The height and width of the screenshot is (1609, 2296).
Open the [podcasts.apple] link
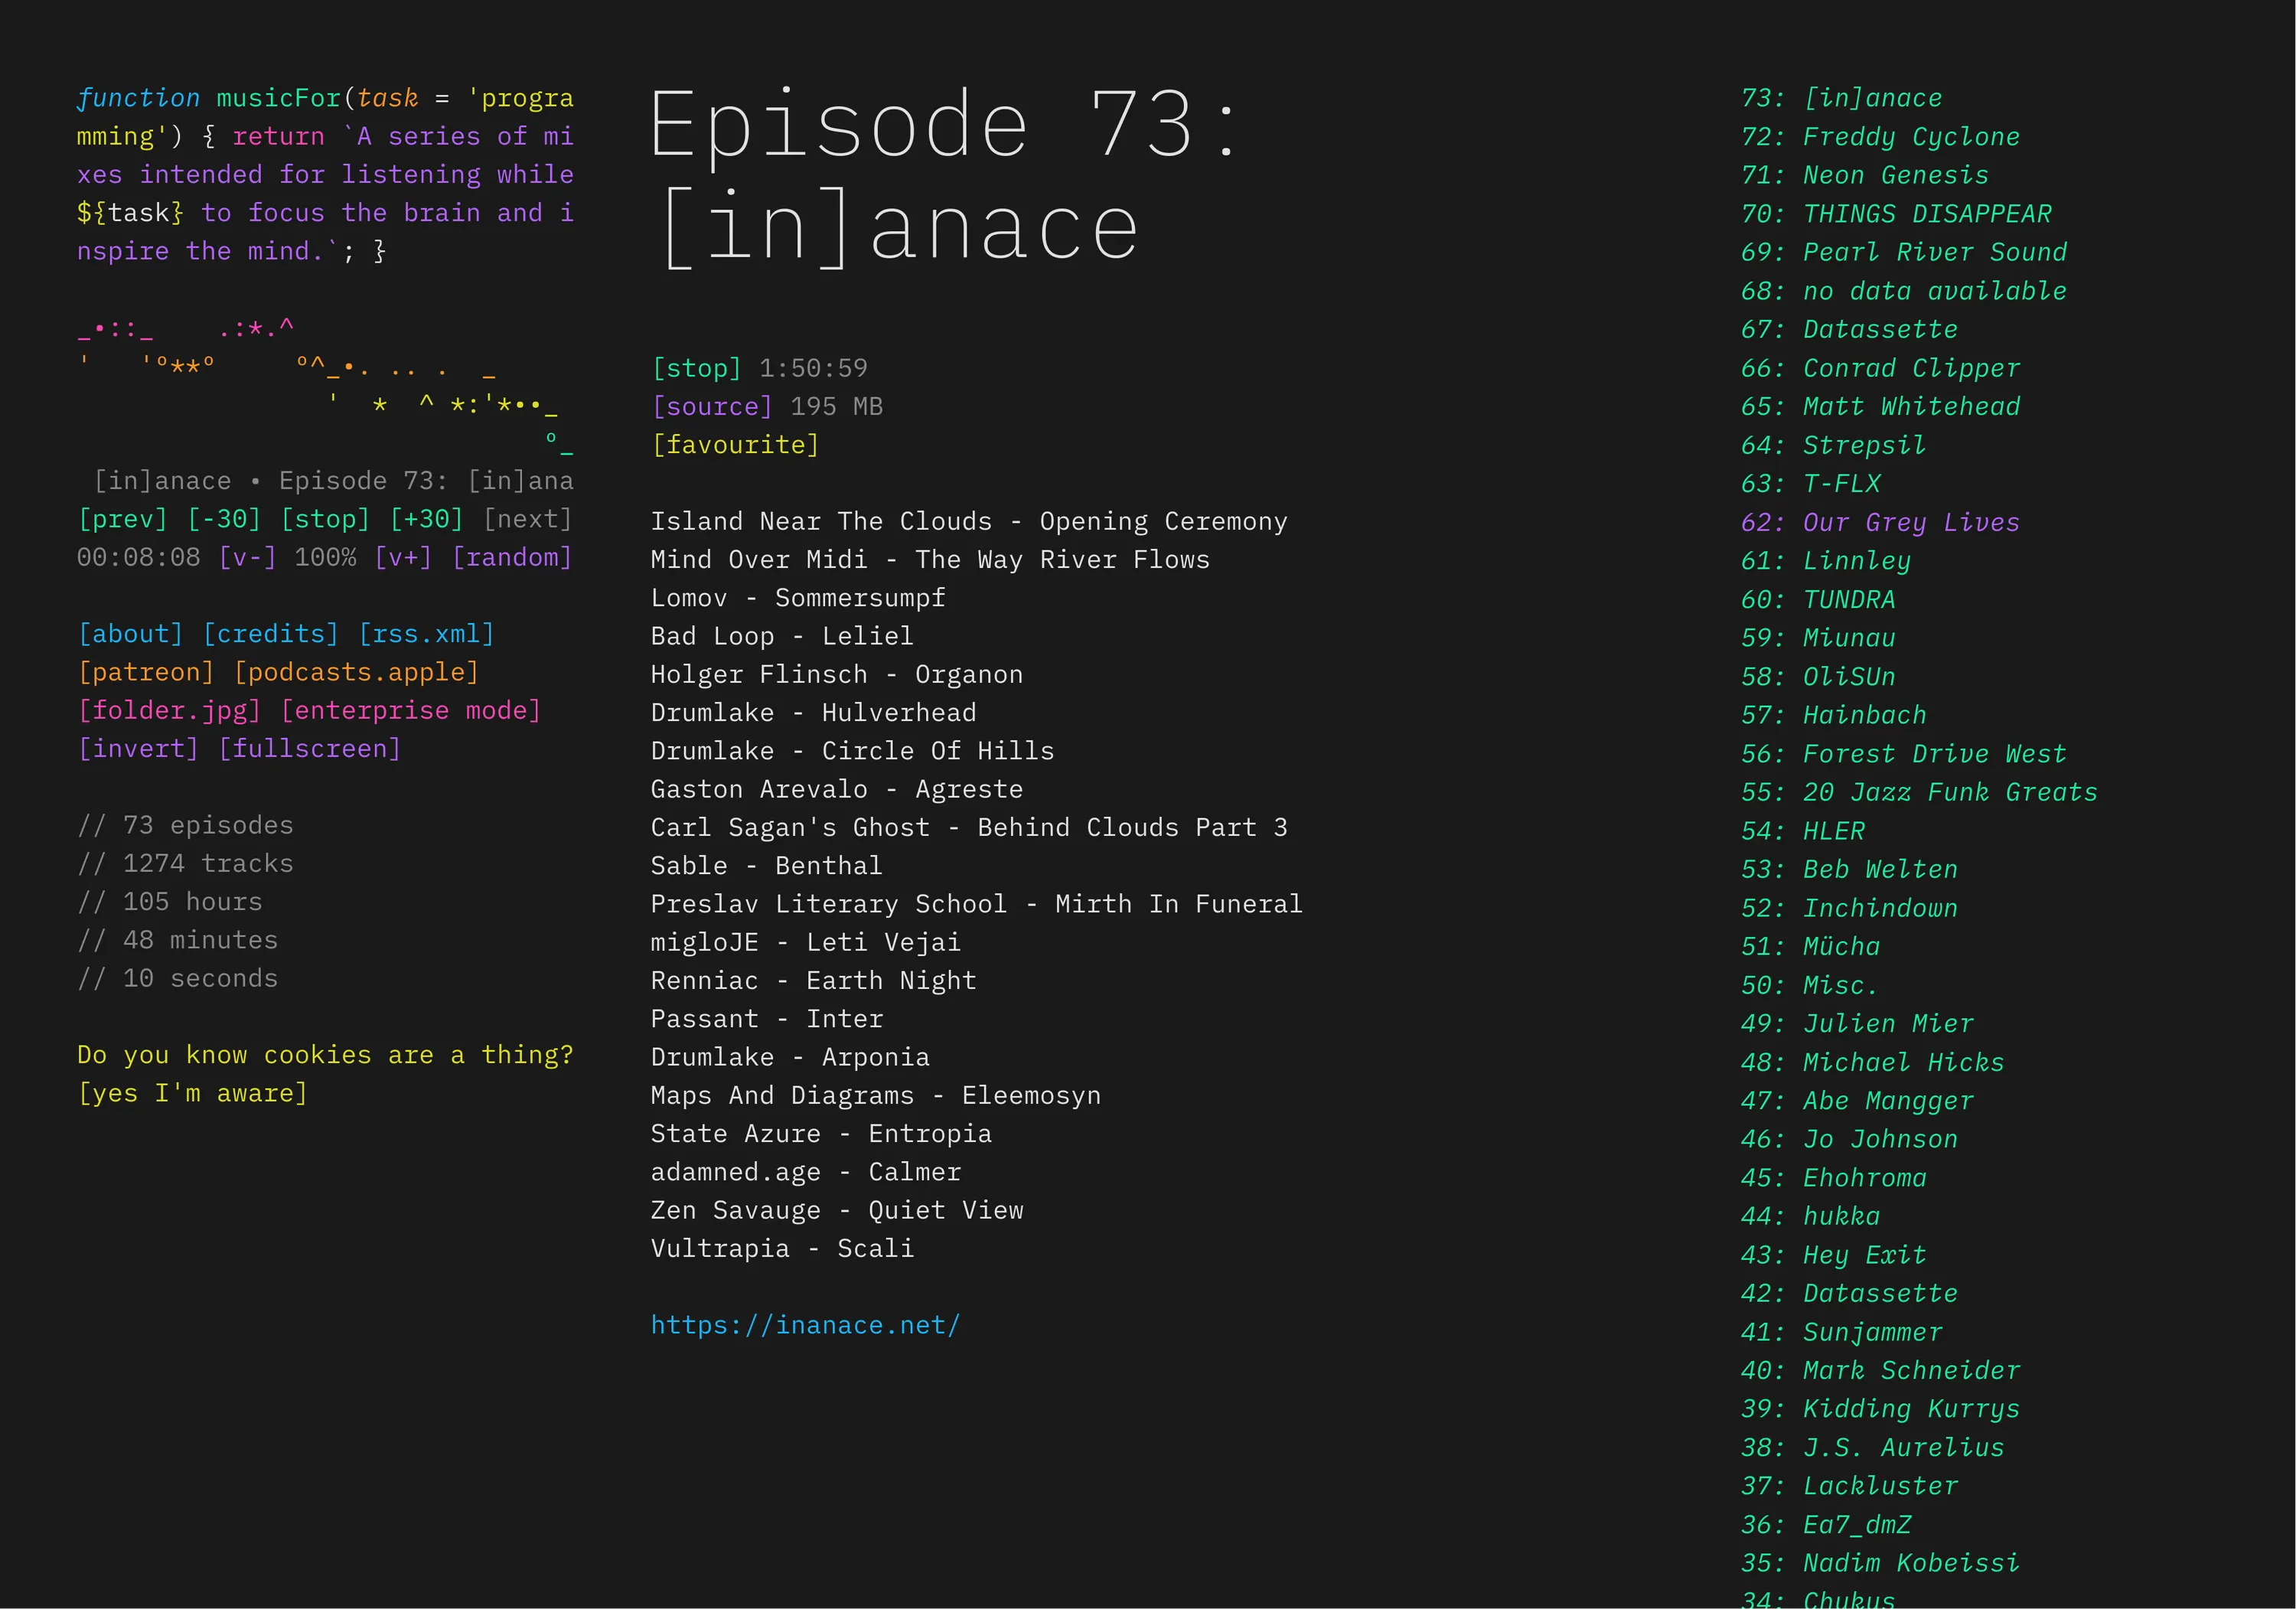click(356, 672)
